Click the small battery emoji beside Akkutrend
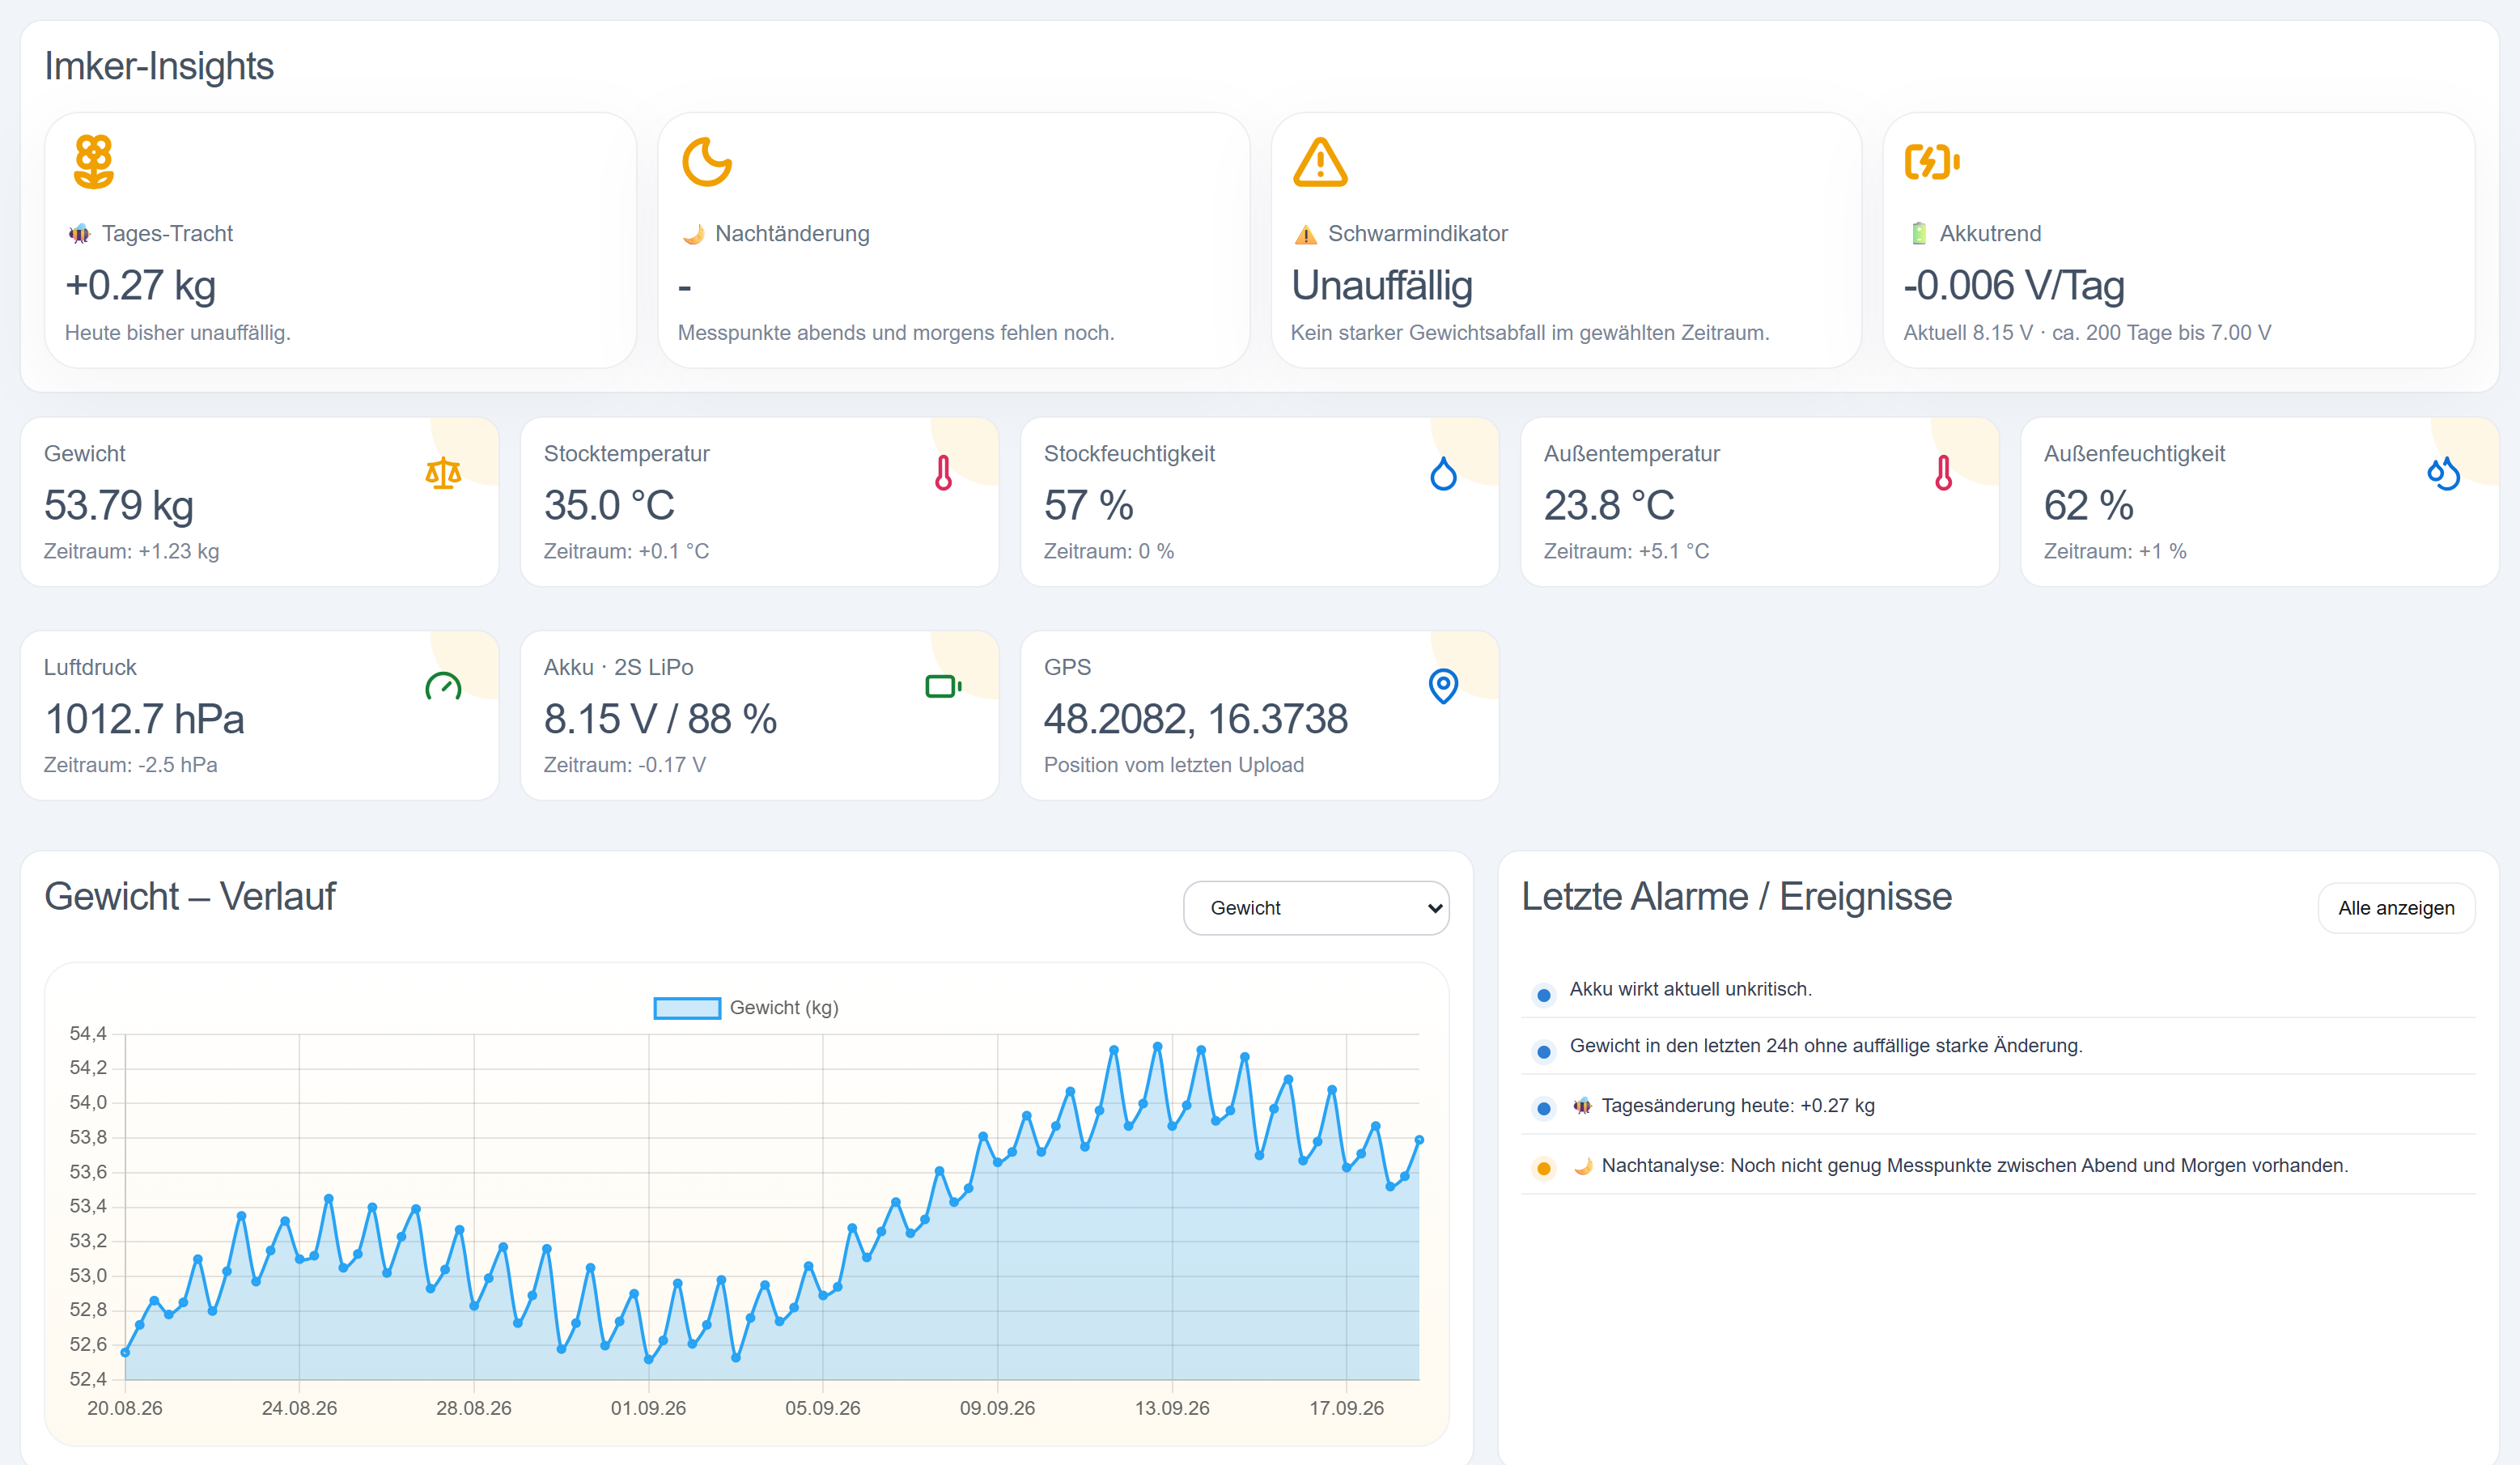Image resolution: width=2520 pixels, height=1465 pixels. point(1919,234)
